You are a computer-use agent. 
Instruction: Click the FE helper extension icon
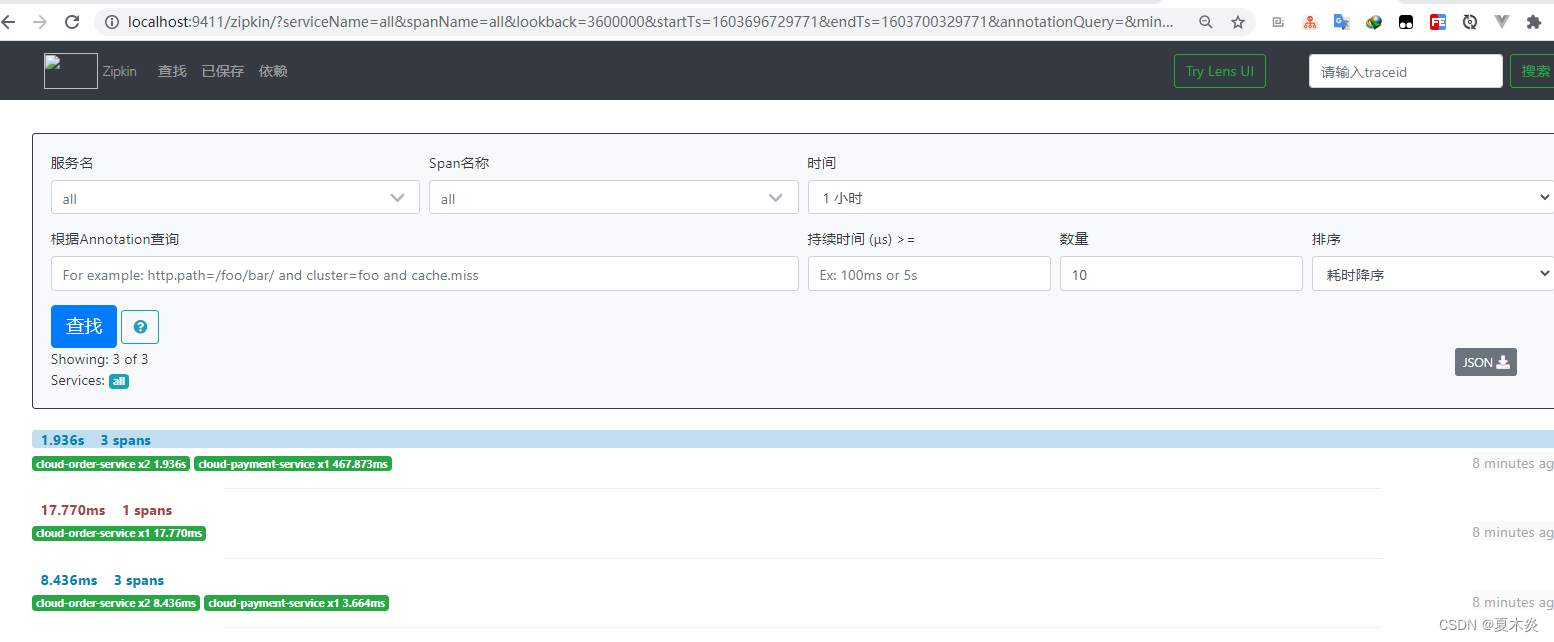[x=1438, y=21]
